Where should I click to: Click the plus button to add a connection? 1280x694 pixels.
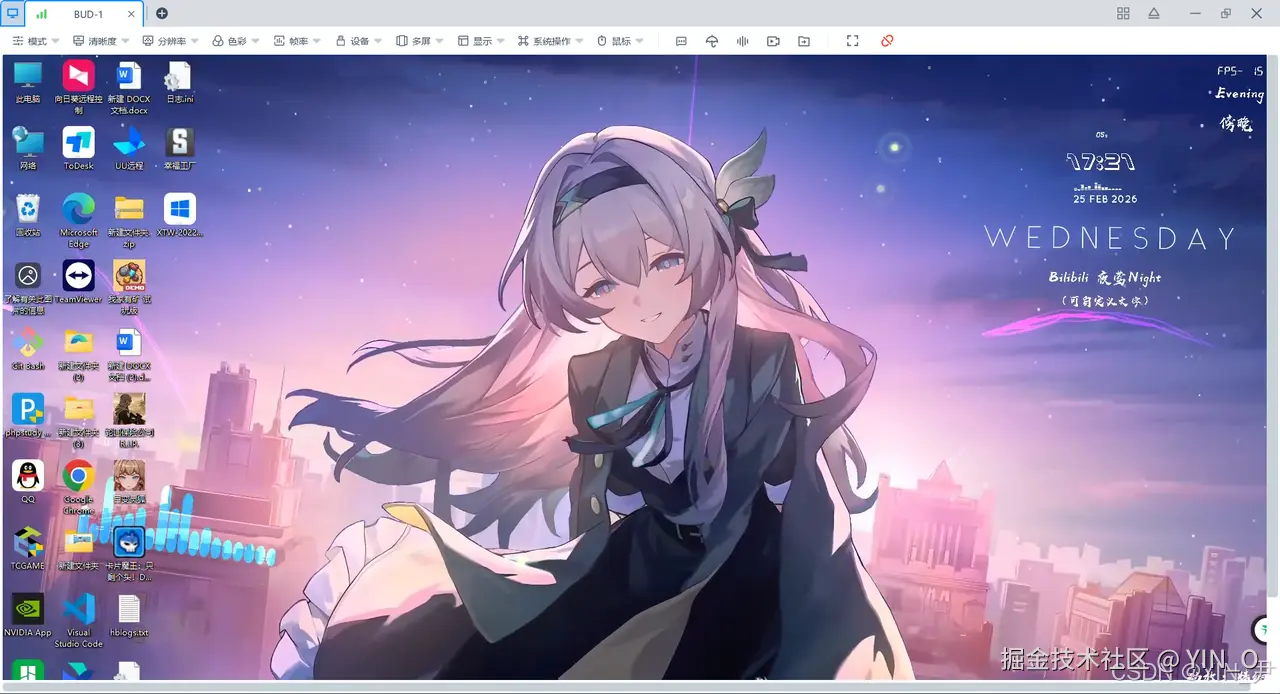163,14
